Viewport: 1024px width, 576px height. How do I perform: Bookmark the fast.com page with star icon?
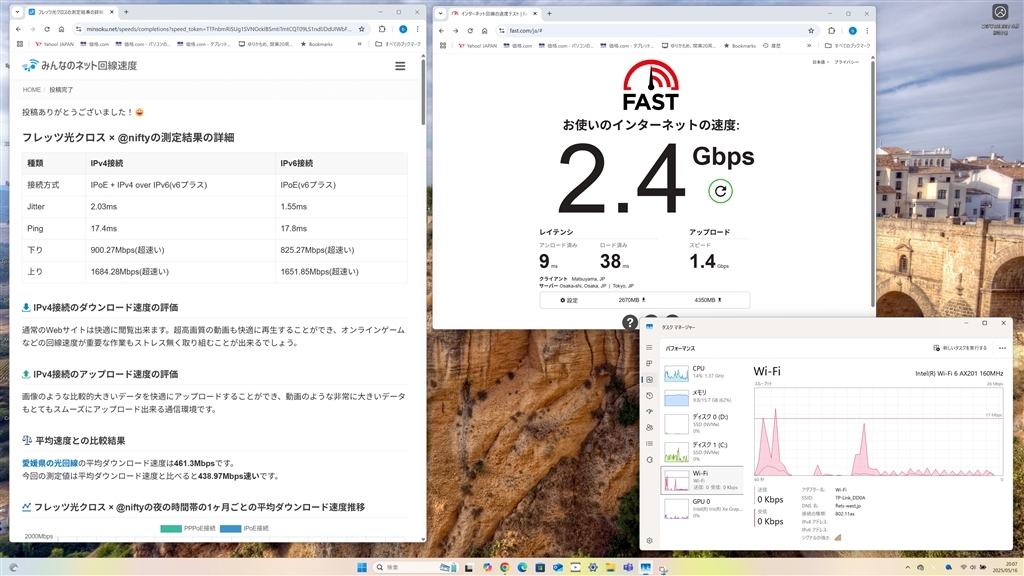tap(811, 31)
